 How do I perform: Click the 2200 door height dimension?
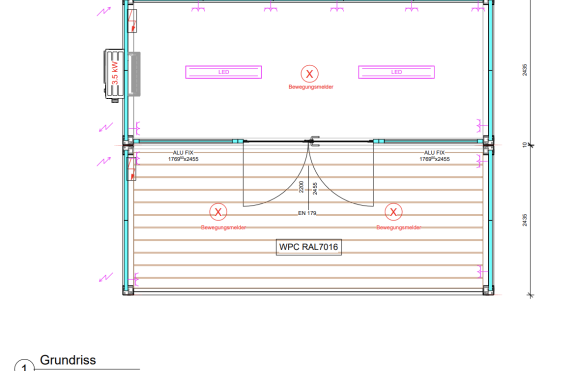pyautogui.click(x=302, y=187)
